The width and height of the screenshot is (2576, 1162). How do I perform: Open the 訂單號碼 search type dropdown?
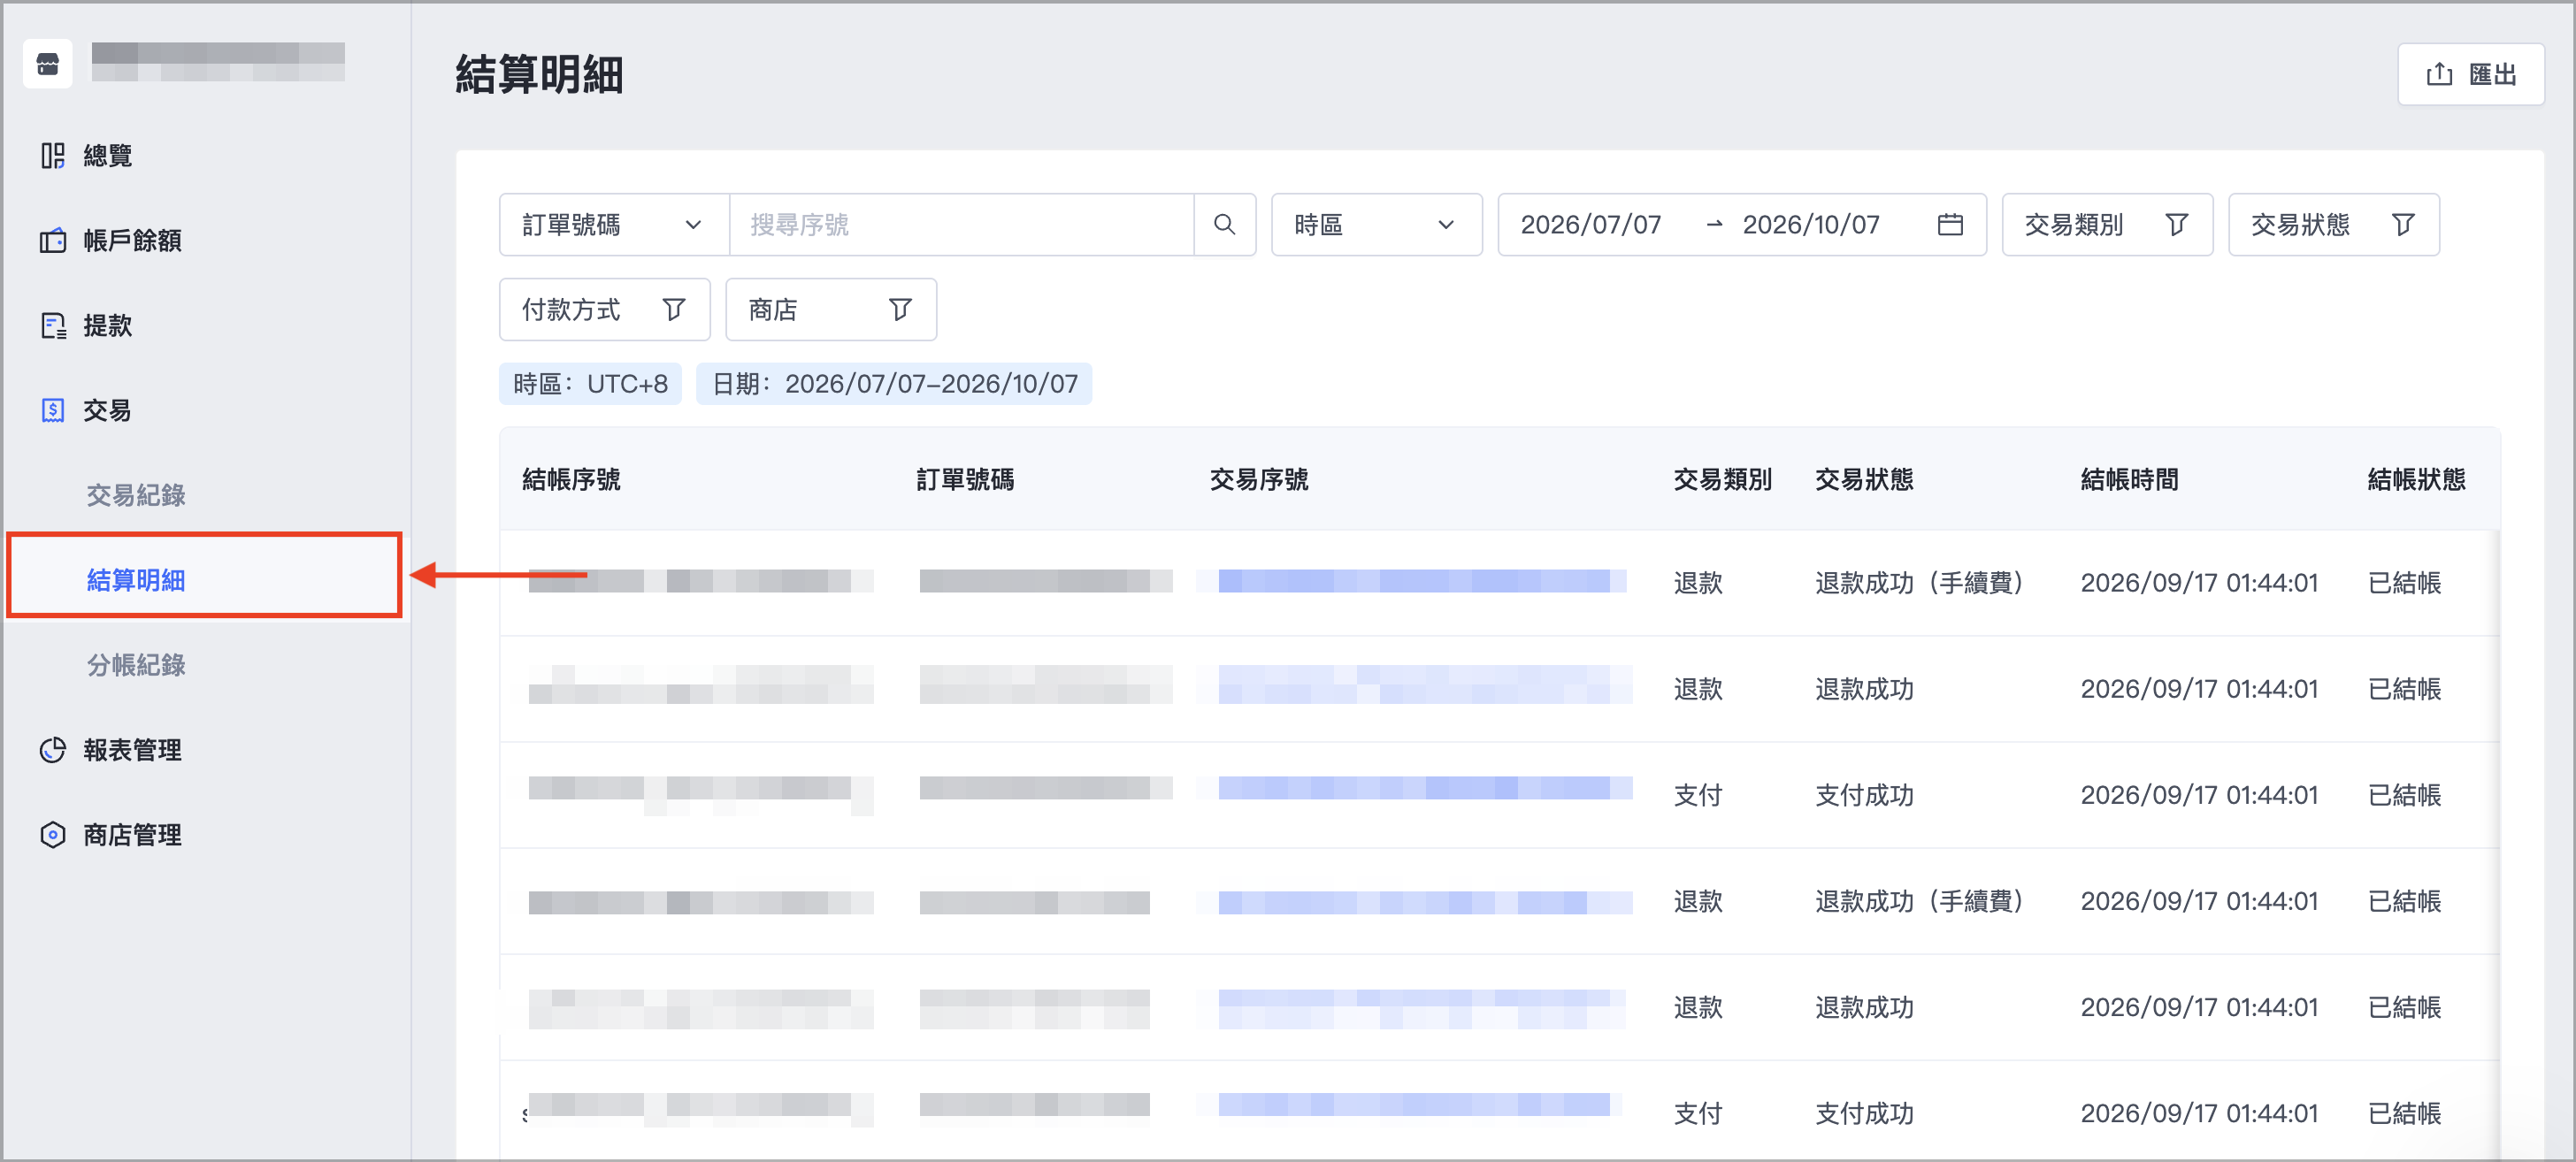click(x=614, y=225)
